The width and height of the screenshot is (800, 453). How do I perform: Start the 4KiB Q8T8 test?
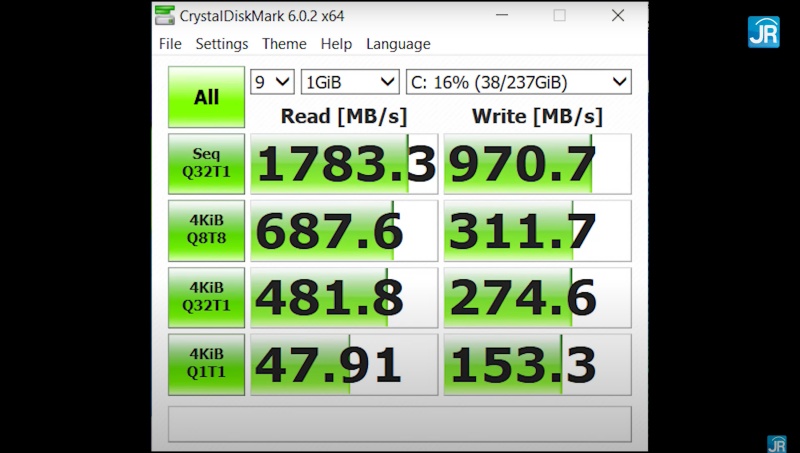(206, 231)
